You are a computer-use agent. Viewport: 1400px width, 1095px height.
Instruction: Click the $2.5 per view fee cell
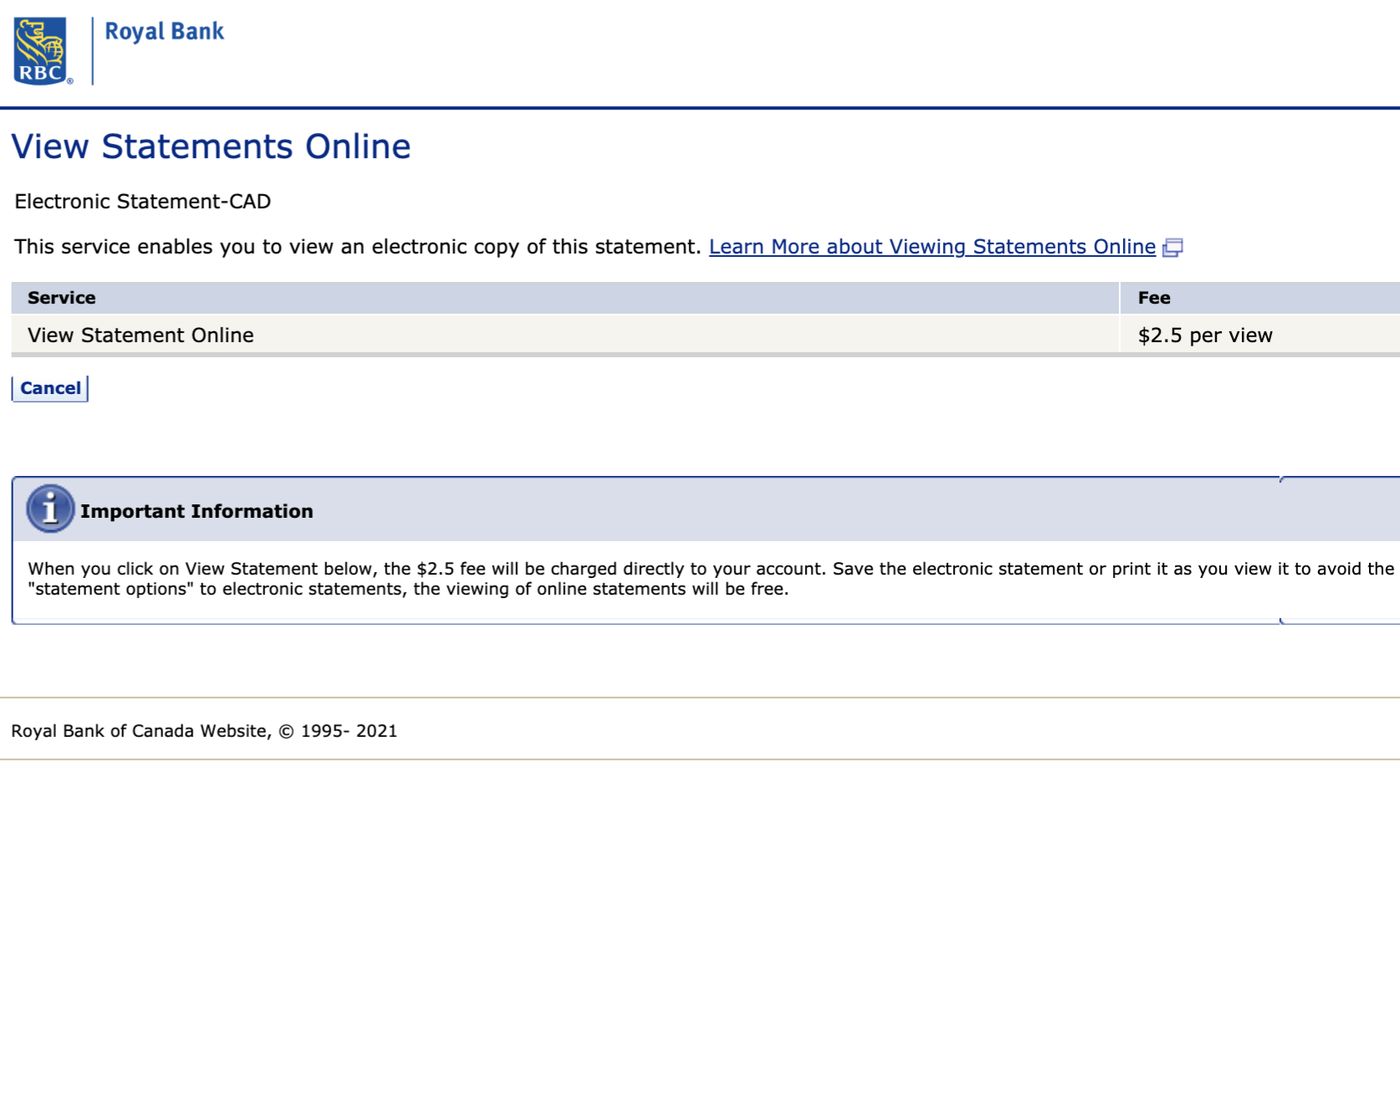click(x=1260, y=335)
